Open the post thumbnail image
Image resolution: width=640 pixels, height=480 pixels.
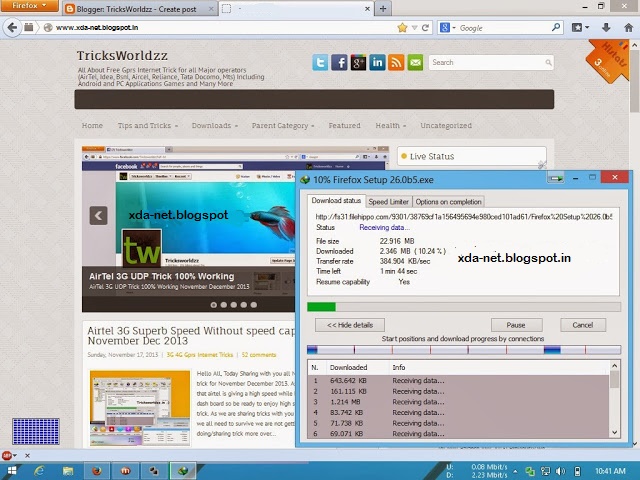[x=140, y=408]
